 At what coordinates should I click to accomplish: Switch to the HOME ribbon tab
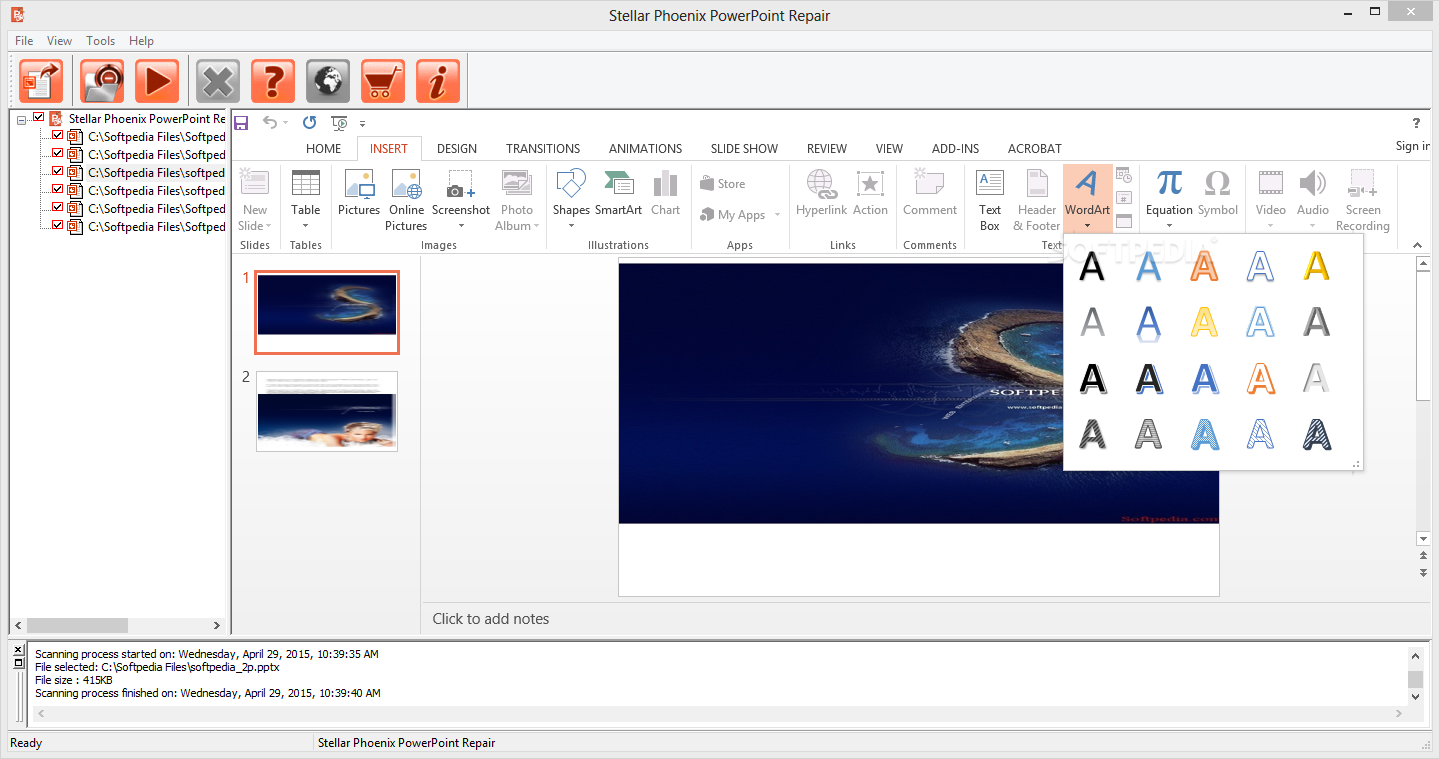(323, 148)
